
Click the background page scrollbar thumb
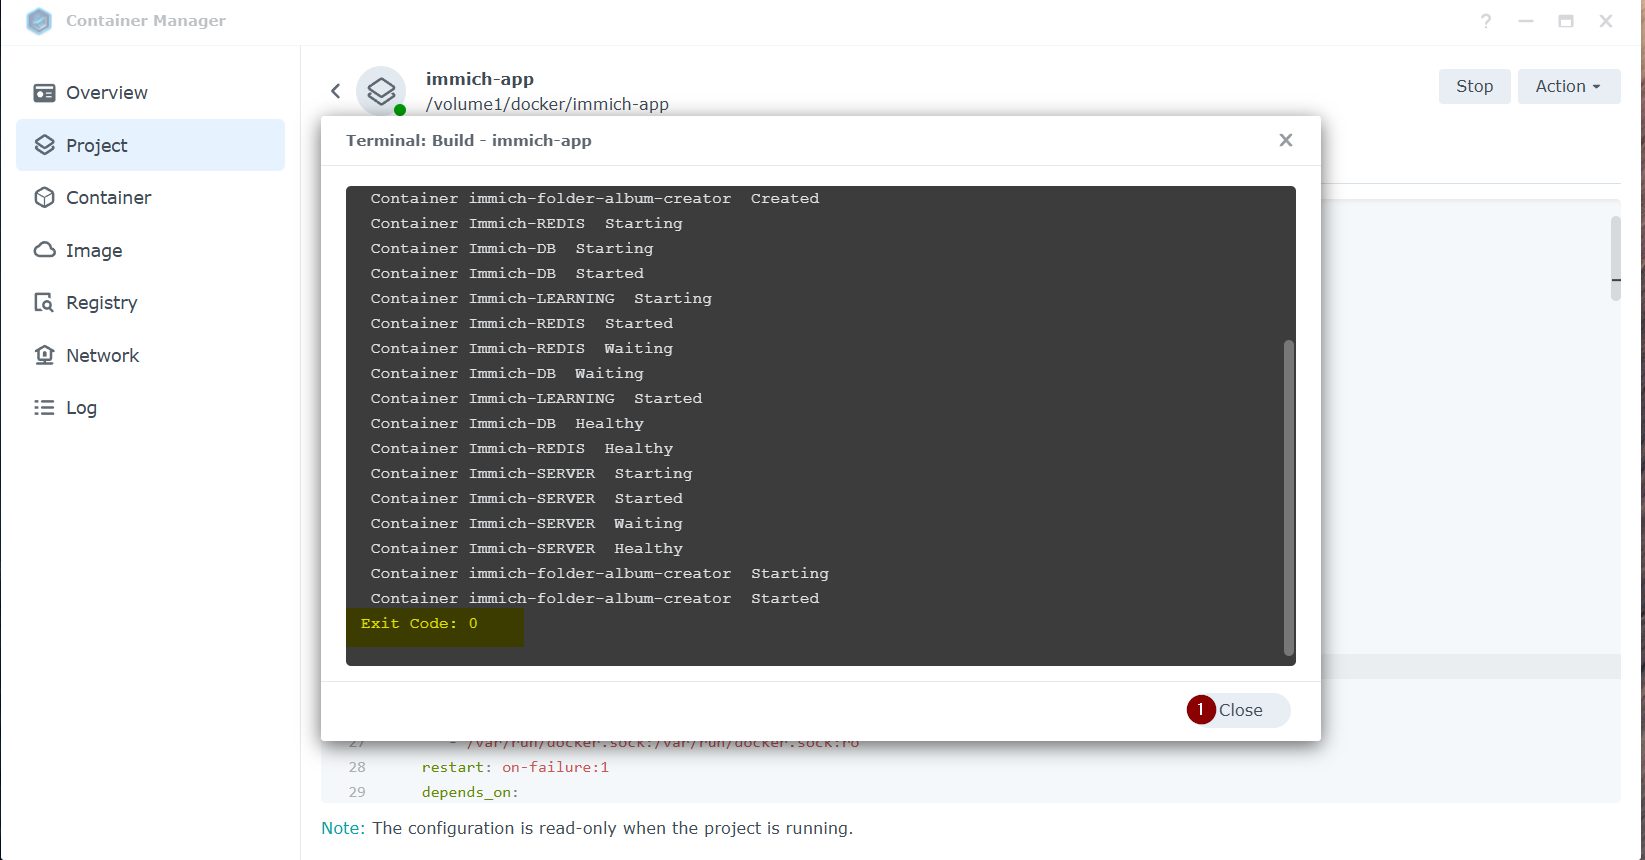coord(1616,258)
